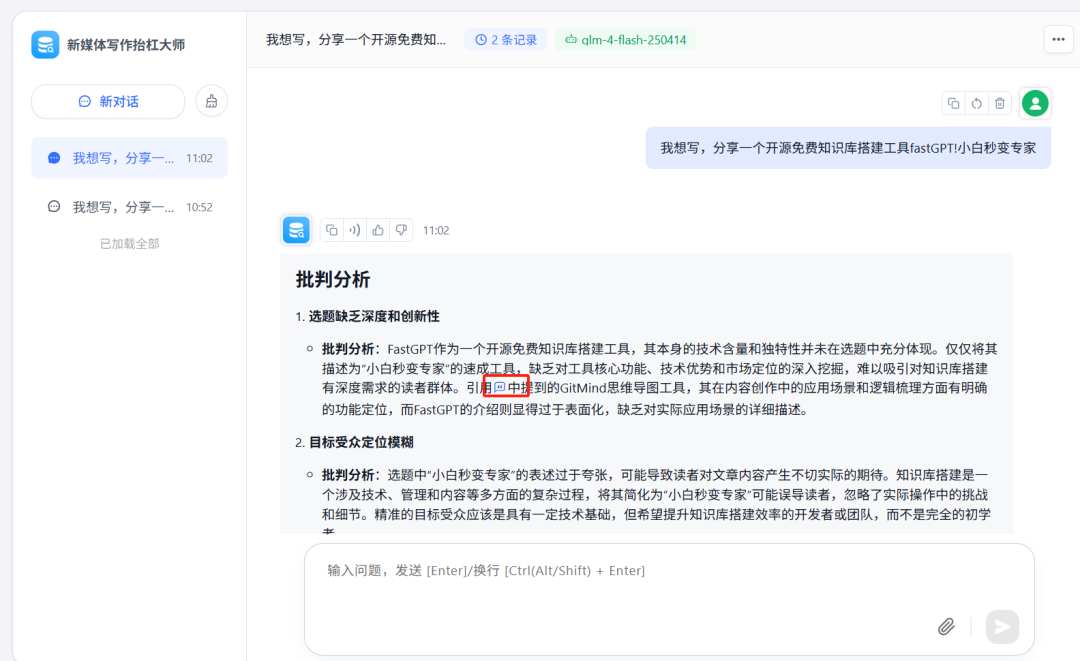Click the clear history broom icon

coord(211,101)
